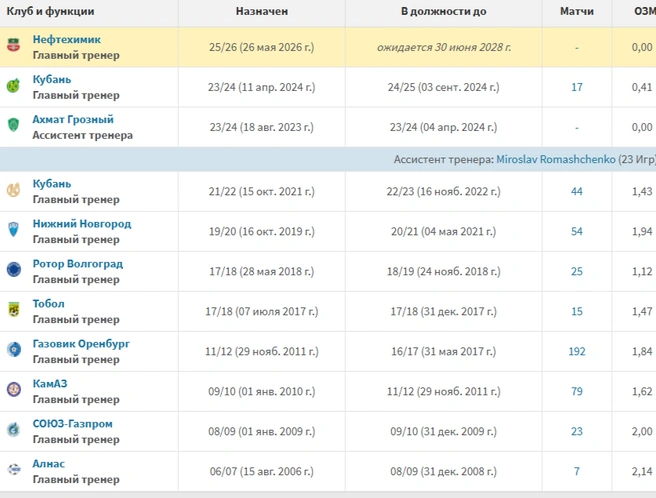The height and width of the screenshot is (498, 656).
Task: Click the 192 matches count link
Action: point(577,352)
